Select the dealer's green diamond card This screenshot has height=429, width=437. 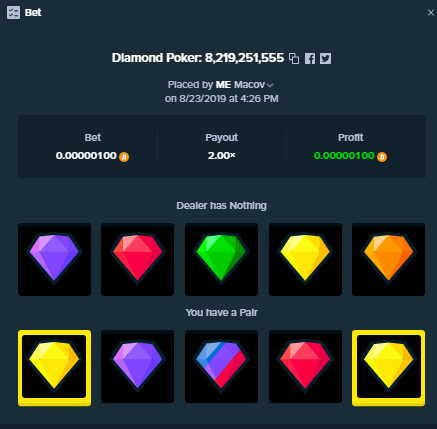(221, 259)
